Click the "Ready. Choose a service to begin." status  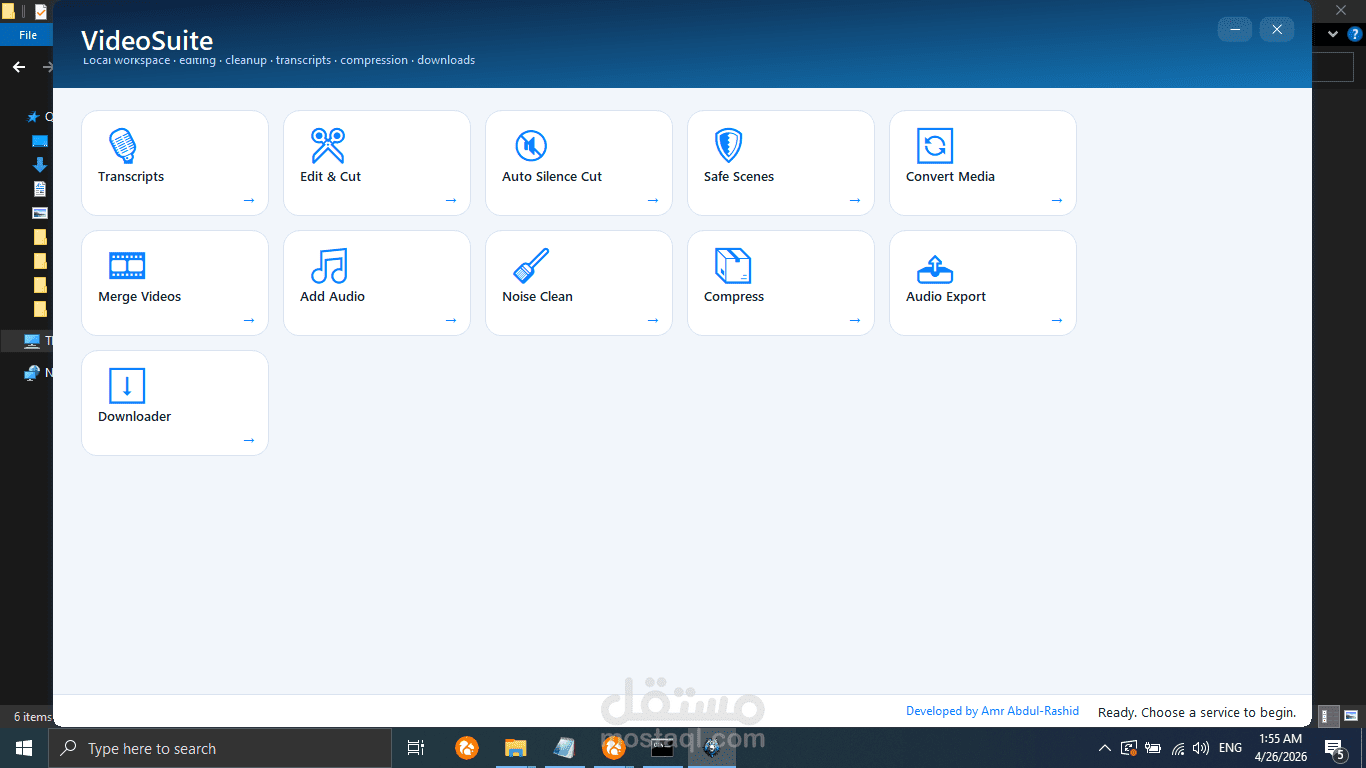coord(1197,713)
